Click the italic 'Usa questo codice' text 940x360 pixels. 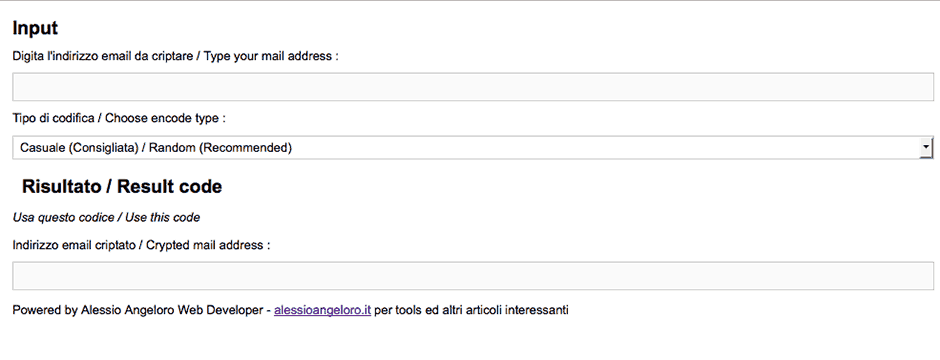[x=64, y=217]
